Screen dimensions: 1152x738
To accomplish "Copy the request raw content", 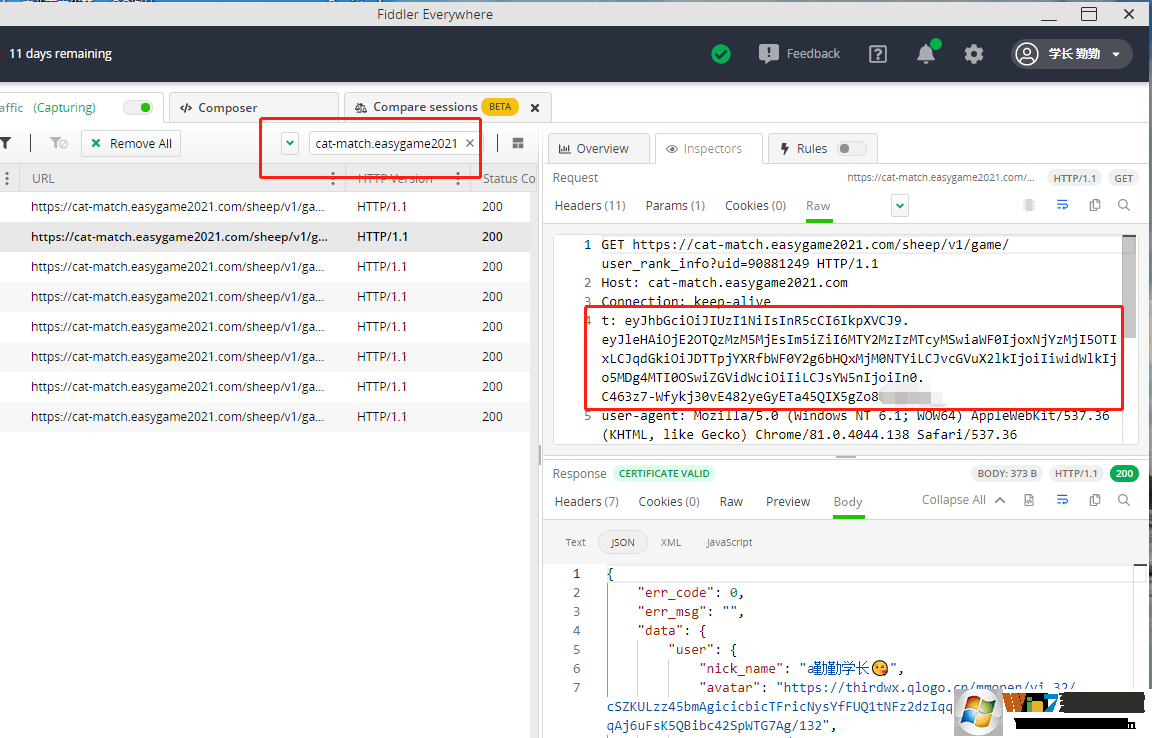I will (x=1095, y=205).
